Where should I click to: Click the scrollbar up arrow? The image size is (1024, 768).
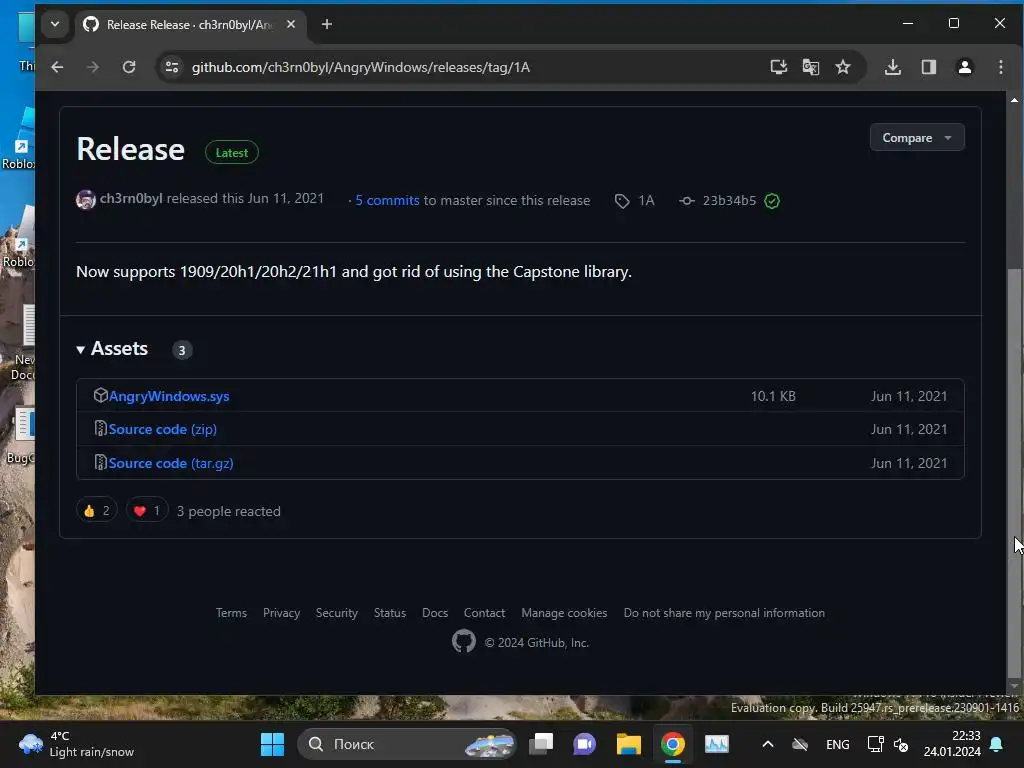pyautogui.click(x=1014, y=100)
